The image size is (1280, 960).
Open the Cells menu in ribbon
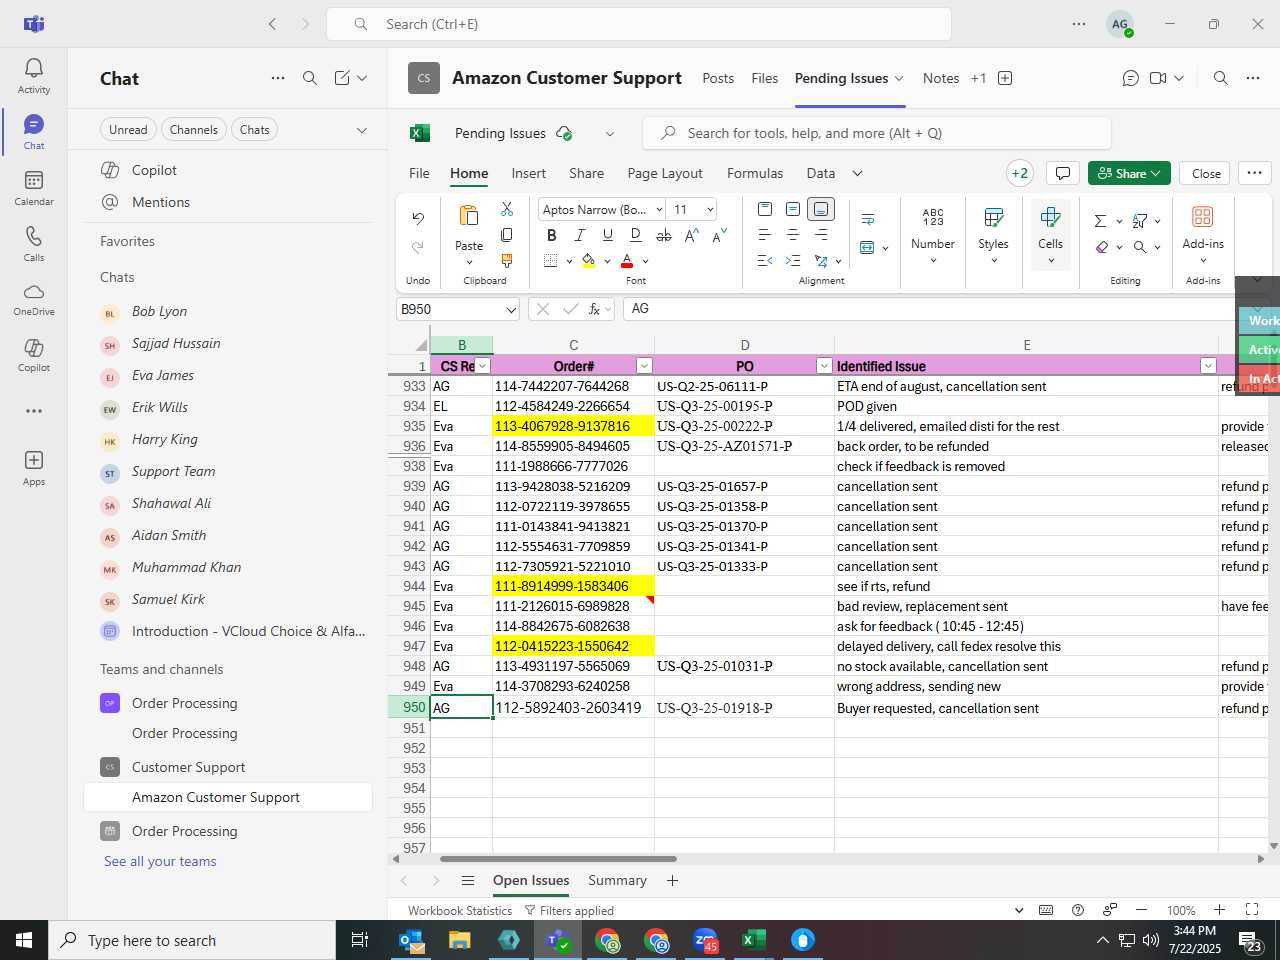pyautogui.click(x=1050, y=235)
